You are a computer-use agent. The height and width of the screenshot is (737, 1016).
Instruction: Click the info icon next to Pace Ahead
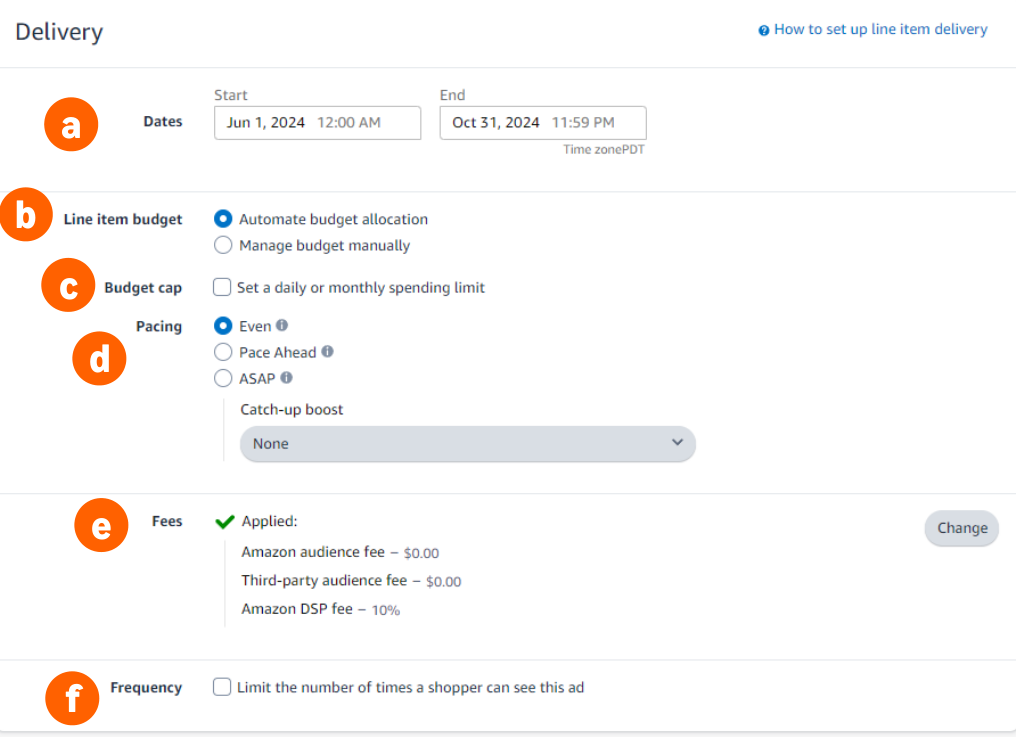[x=328, y=351]
